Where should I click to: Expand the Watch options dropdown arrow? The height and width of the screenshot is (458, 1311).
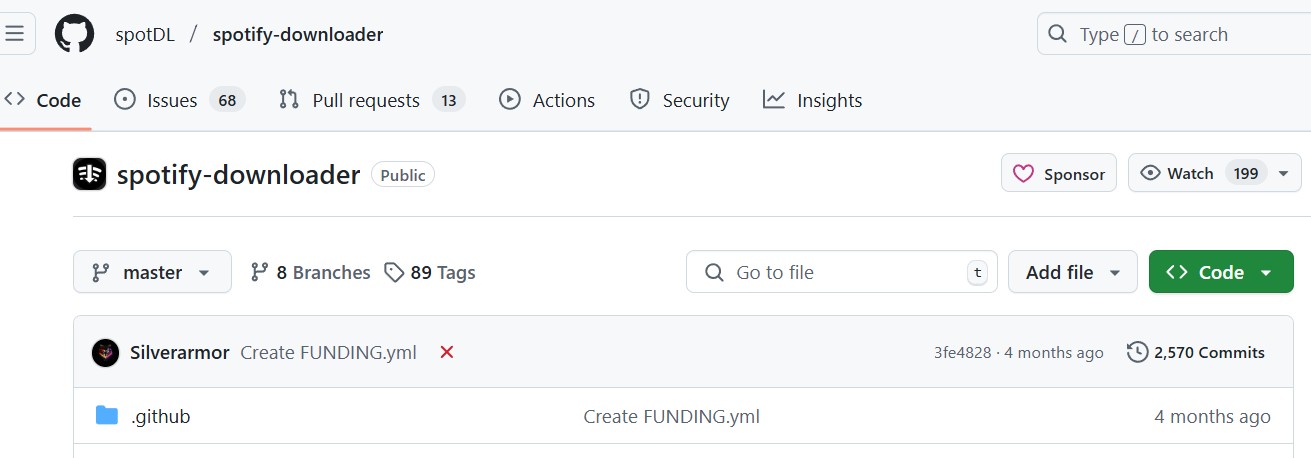1283,174
